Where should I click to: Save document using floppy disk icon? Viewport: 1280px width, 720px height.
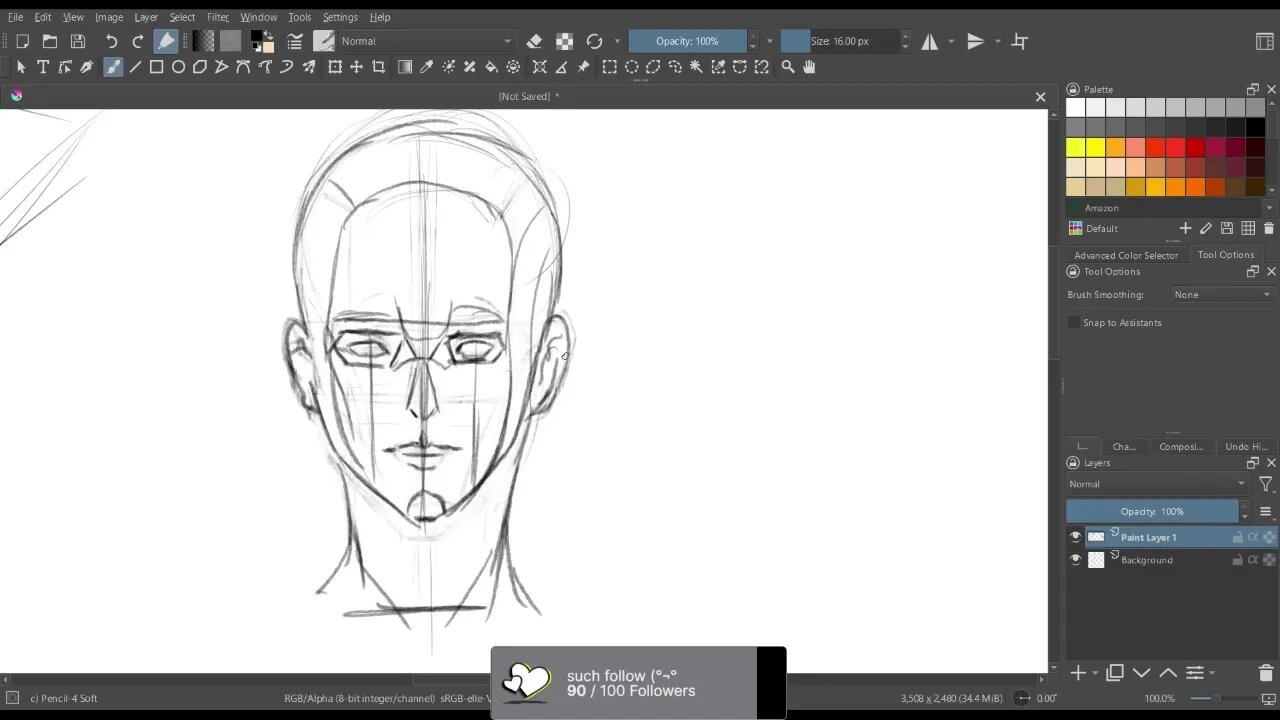tap(77, 41)
